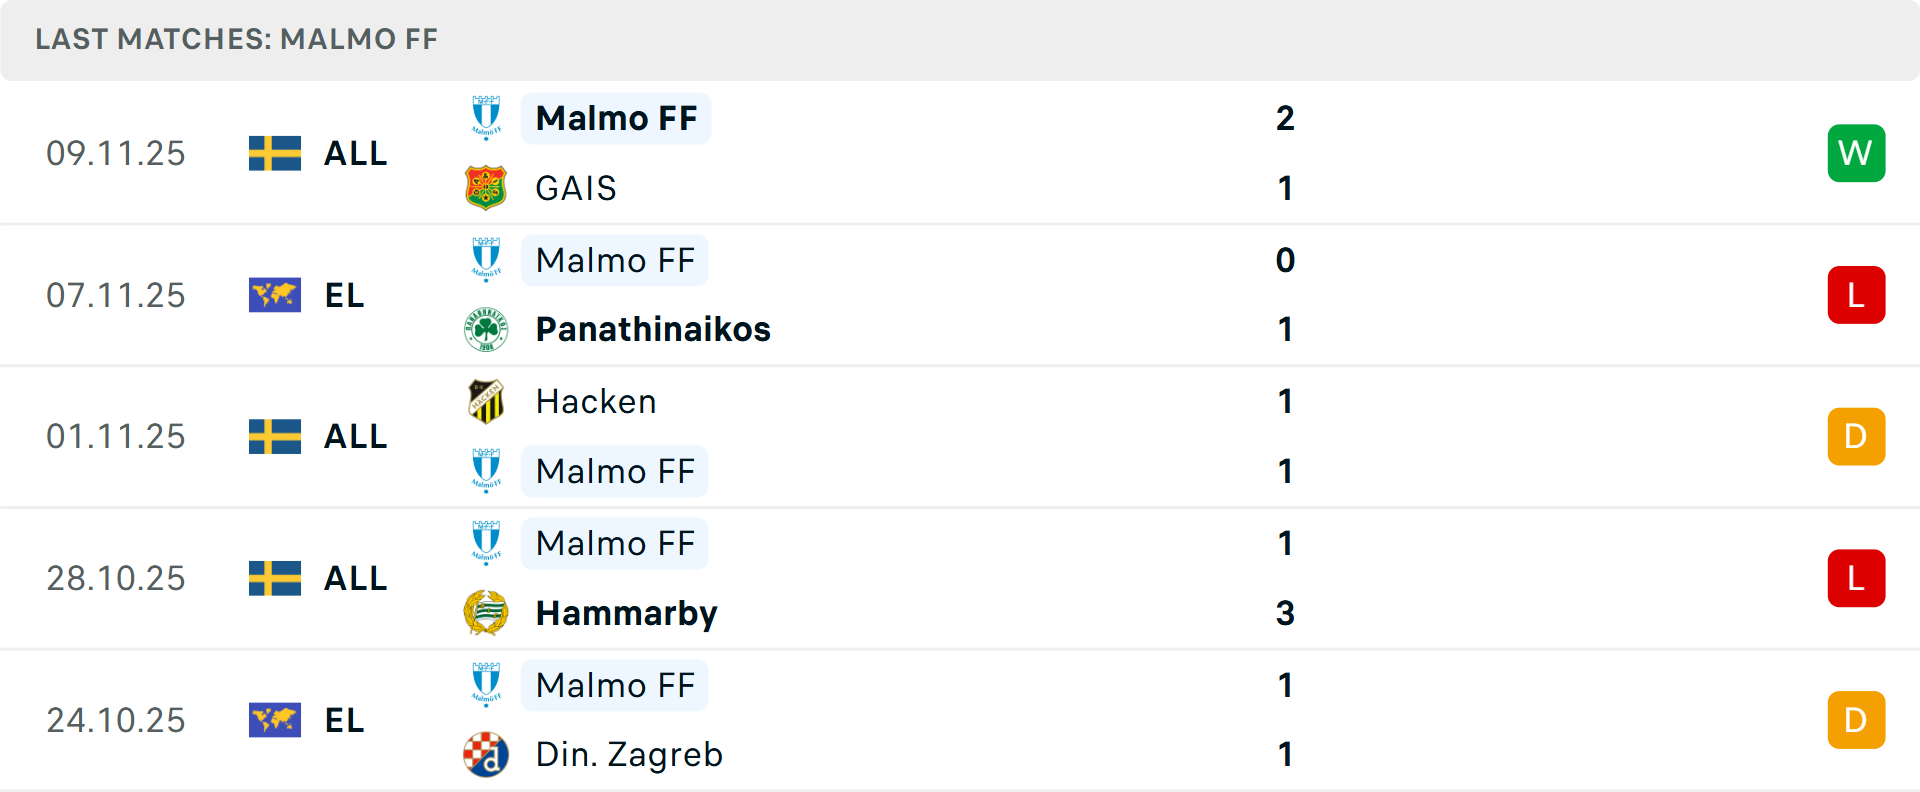Screen dimensions: 1920x792
Task: Click the GAIS club crest icon
Action: (x=486, y=188)
